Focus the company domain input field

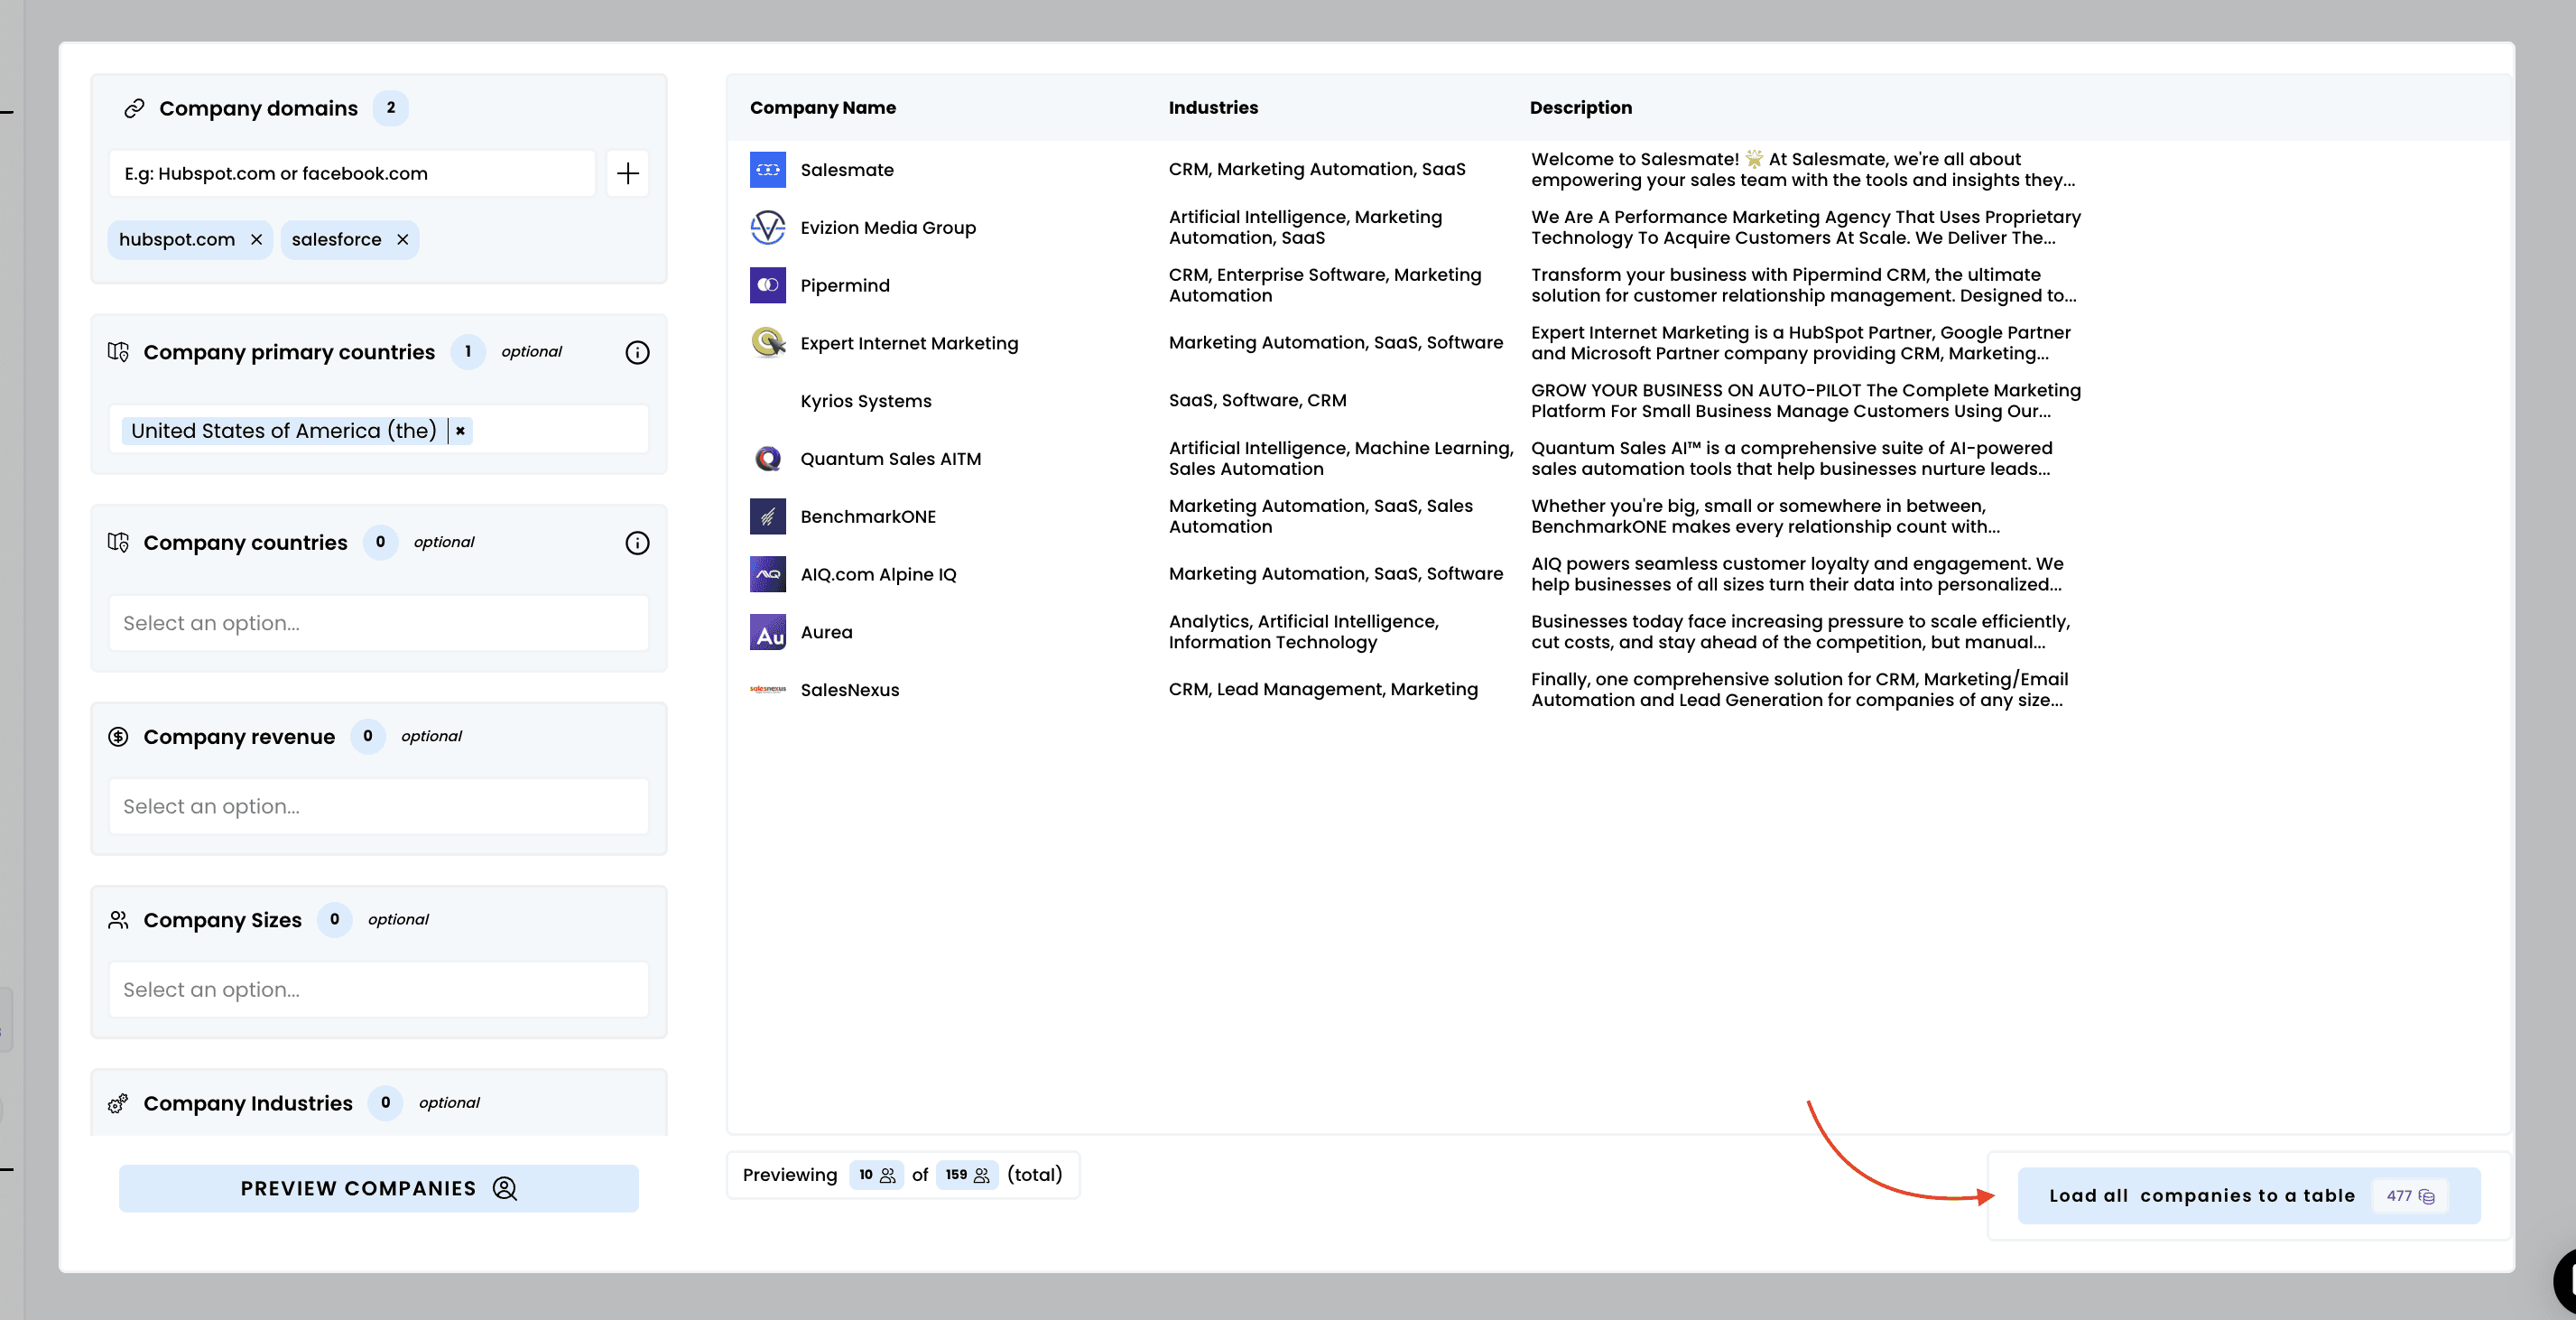click(x=352, y=173)
